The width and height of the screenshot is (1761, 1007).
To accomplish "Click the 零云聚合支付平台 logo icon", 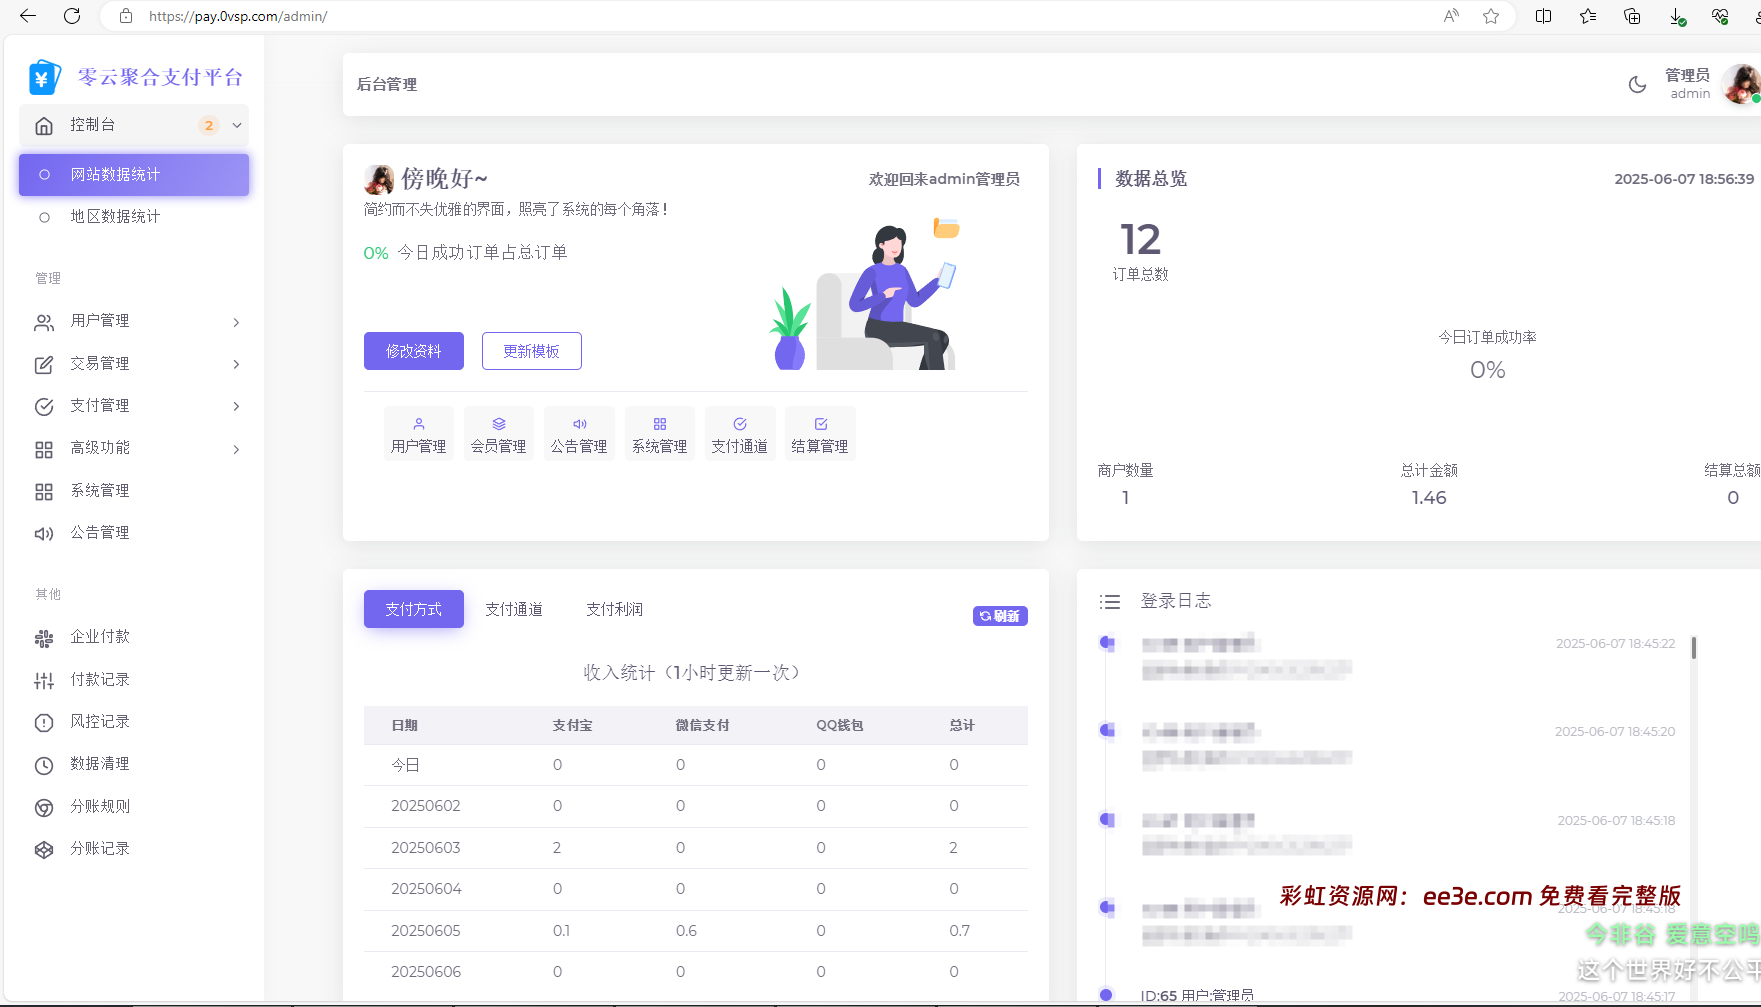I will tap(42, 75).
